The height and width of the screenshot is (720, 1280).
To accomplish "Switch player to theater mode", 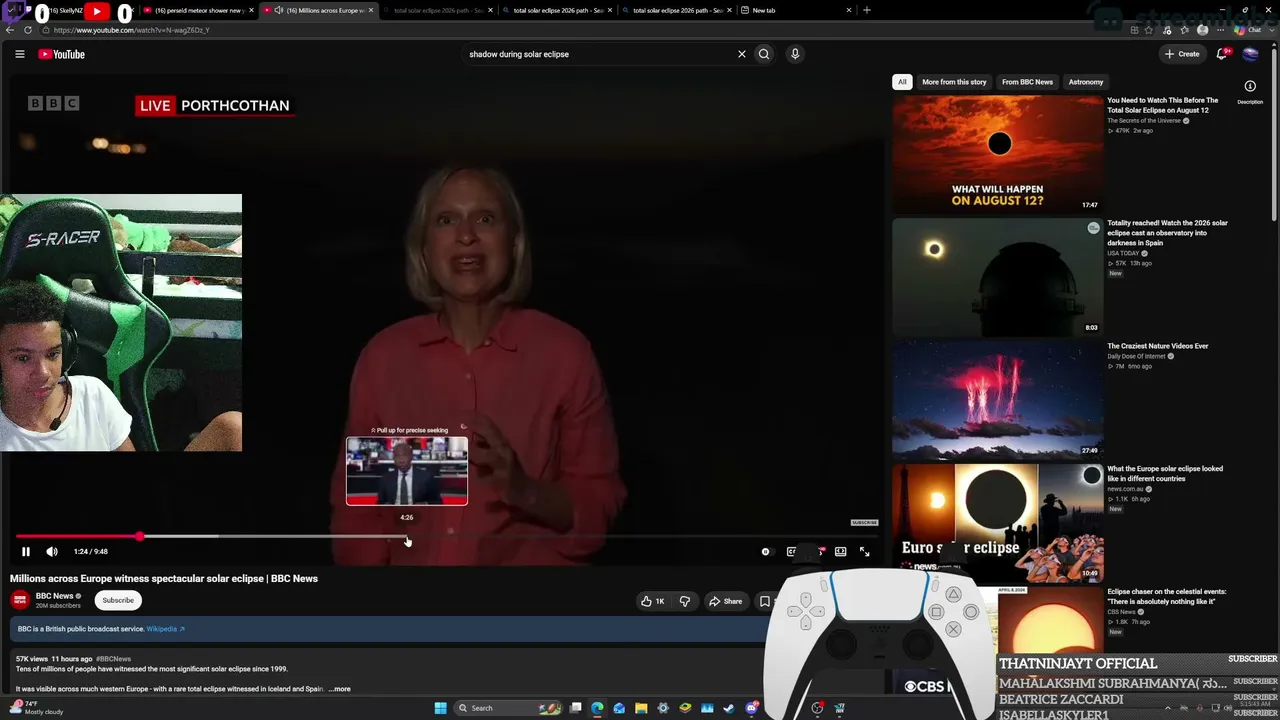I will pos(841,551).
